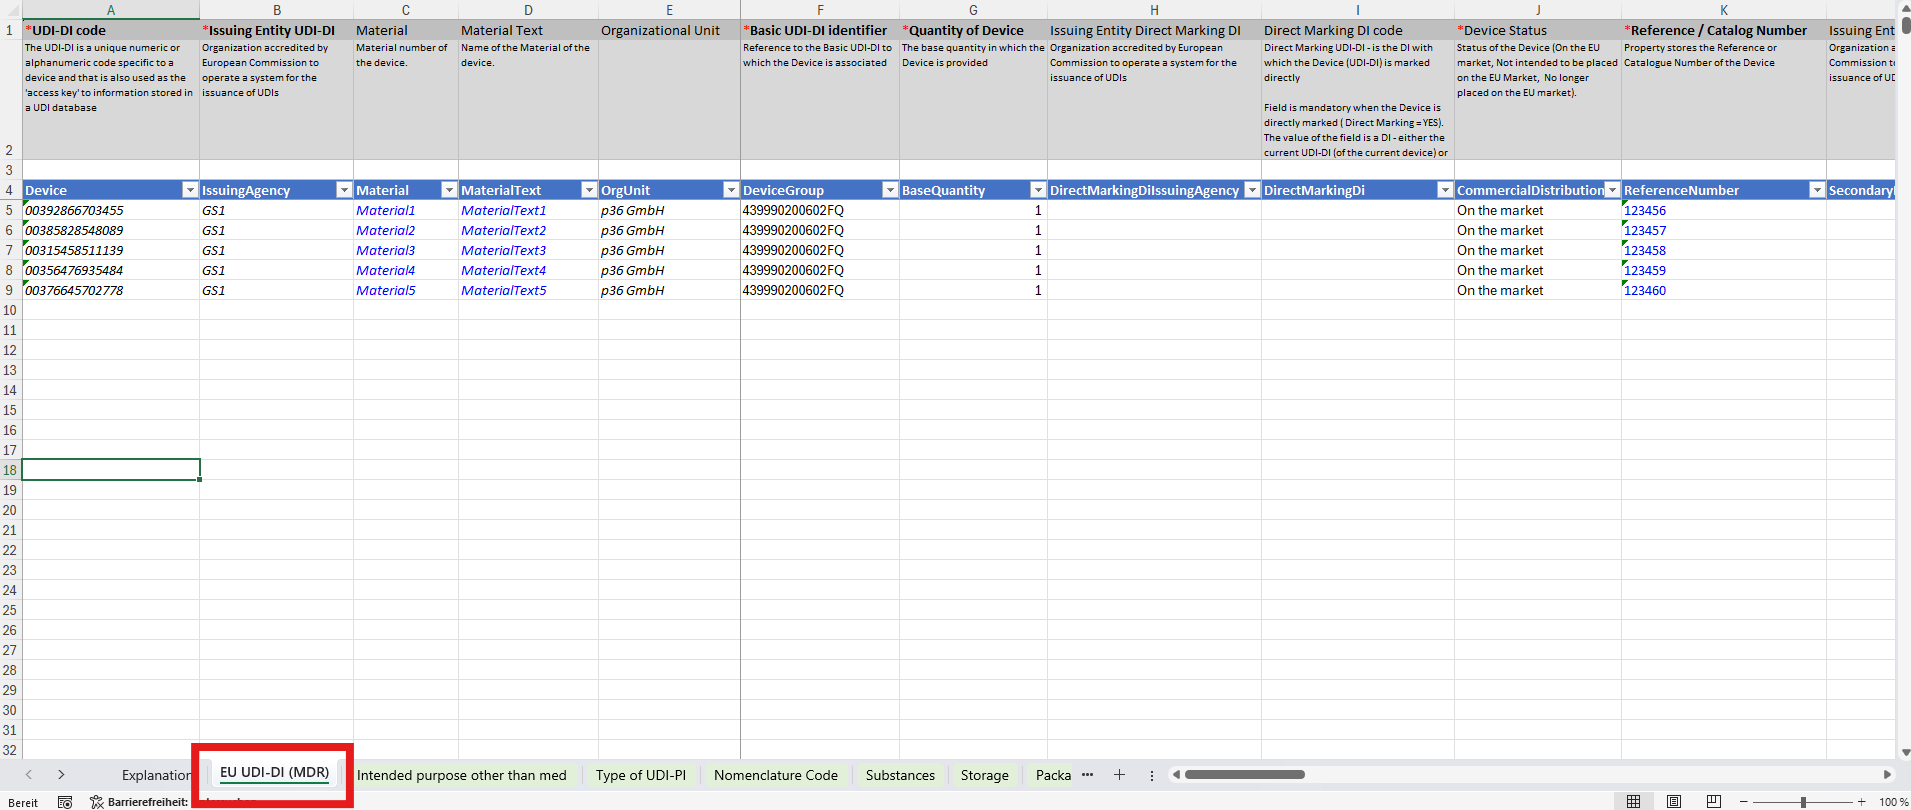This screenshot has height=810, width=1911.
Task: Select cell with UDI-DI 00392866703455
Action: click(110, 210)
